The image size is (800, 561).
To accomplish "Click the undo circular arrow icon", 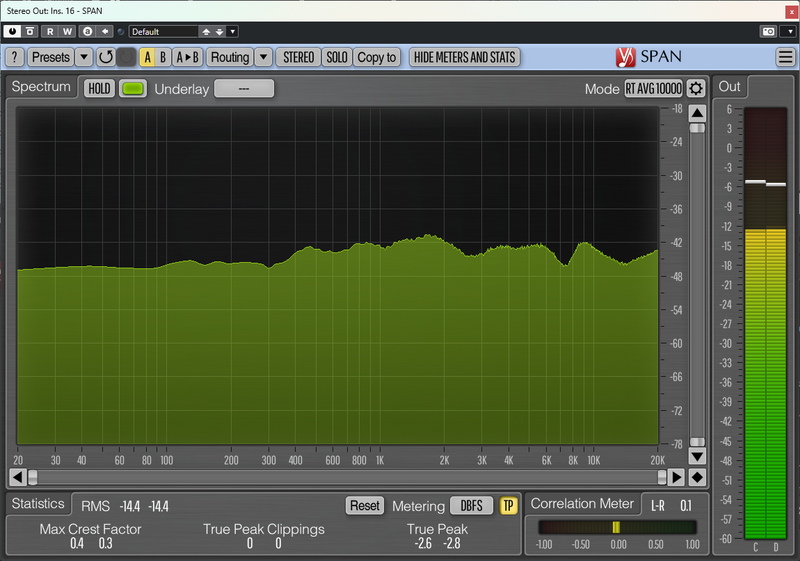I will 106,57.
